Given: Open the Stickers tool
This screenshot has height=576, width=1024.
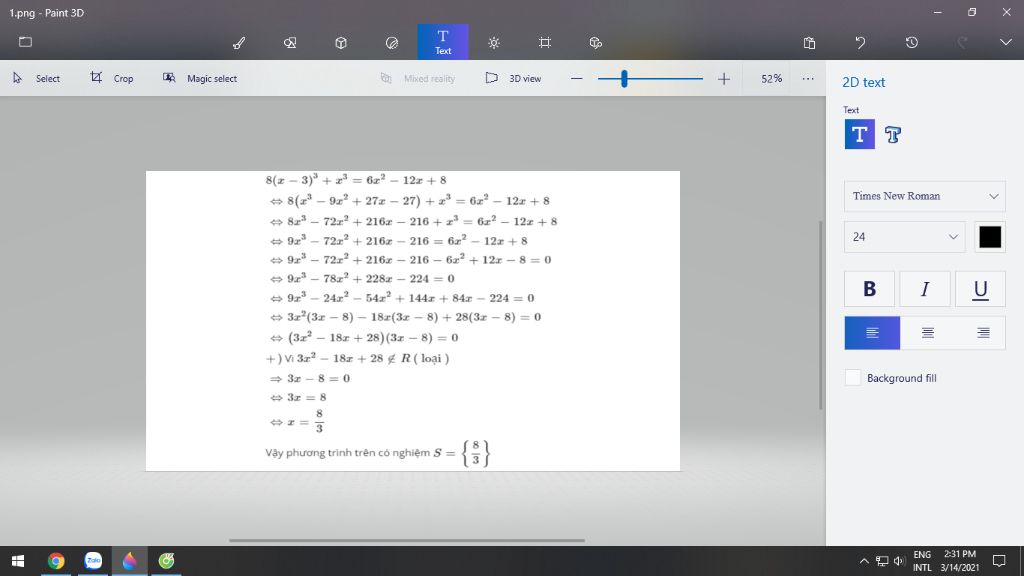Looking at the screenshot, I should (392, 43).
